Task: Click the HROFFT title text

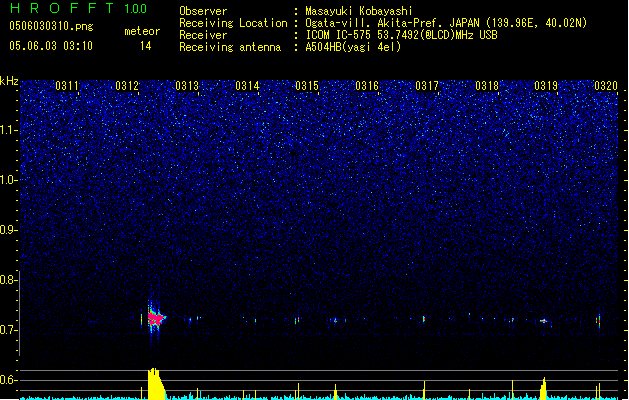Action: pos(62,8)
